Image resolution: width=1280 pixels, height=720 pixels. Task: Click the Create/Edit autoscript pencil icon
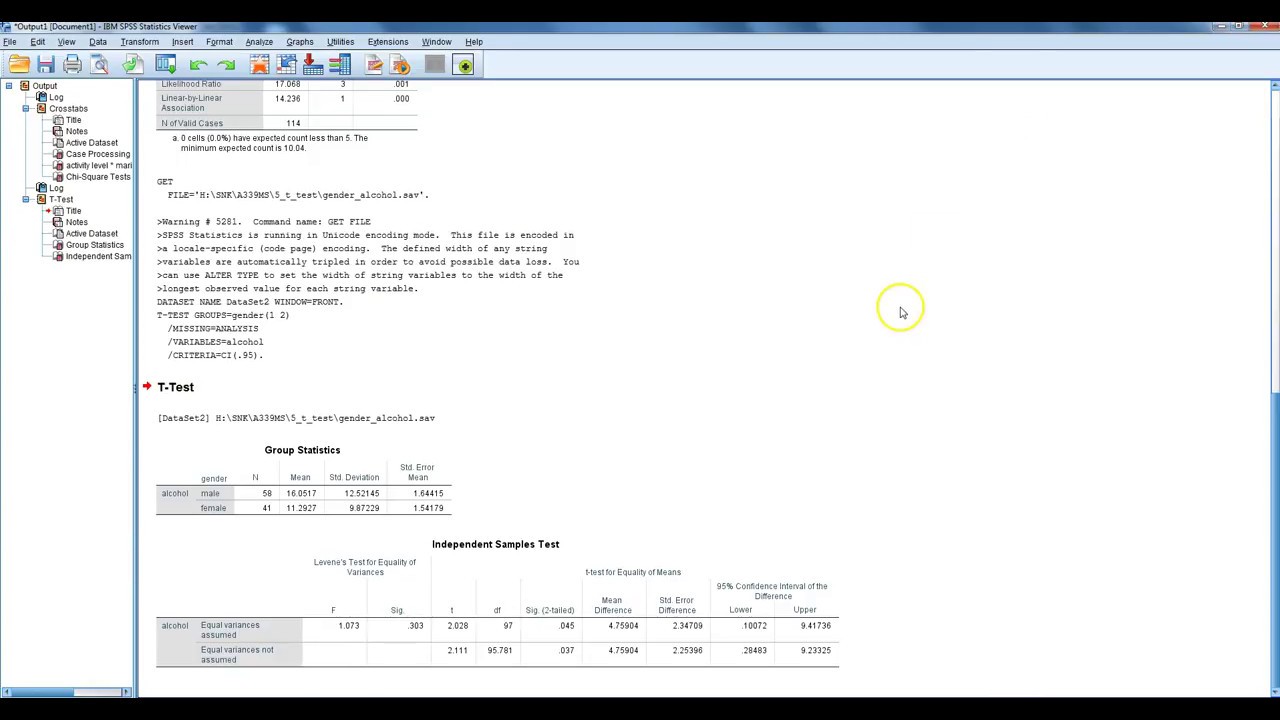[x=374, y=65]
